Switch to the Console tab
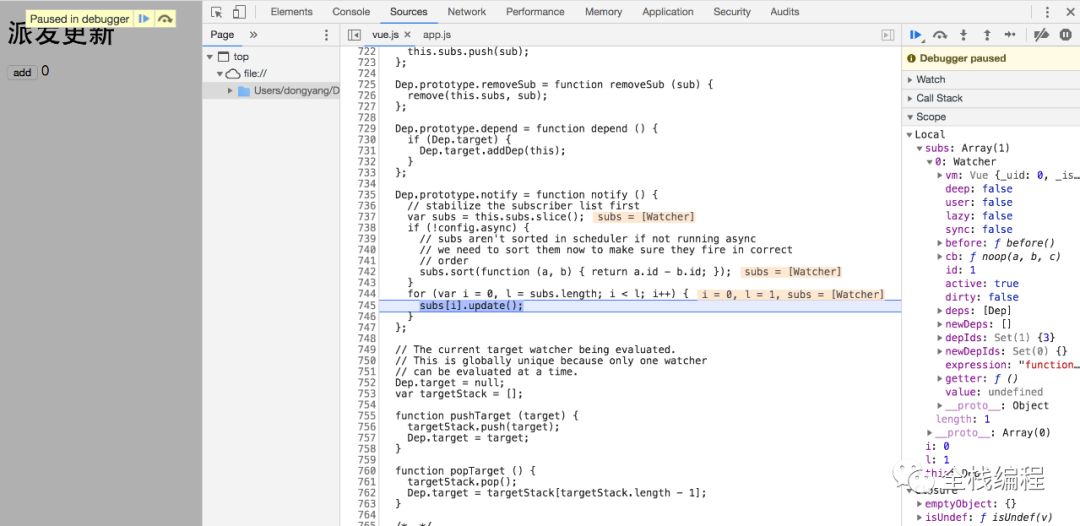The height and width of the screenshot is (526, 1080). [351, 12]
